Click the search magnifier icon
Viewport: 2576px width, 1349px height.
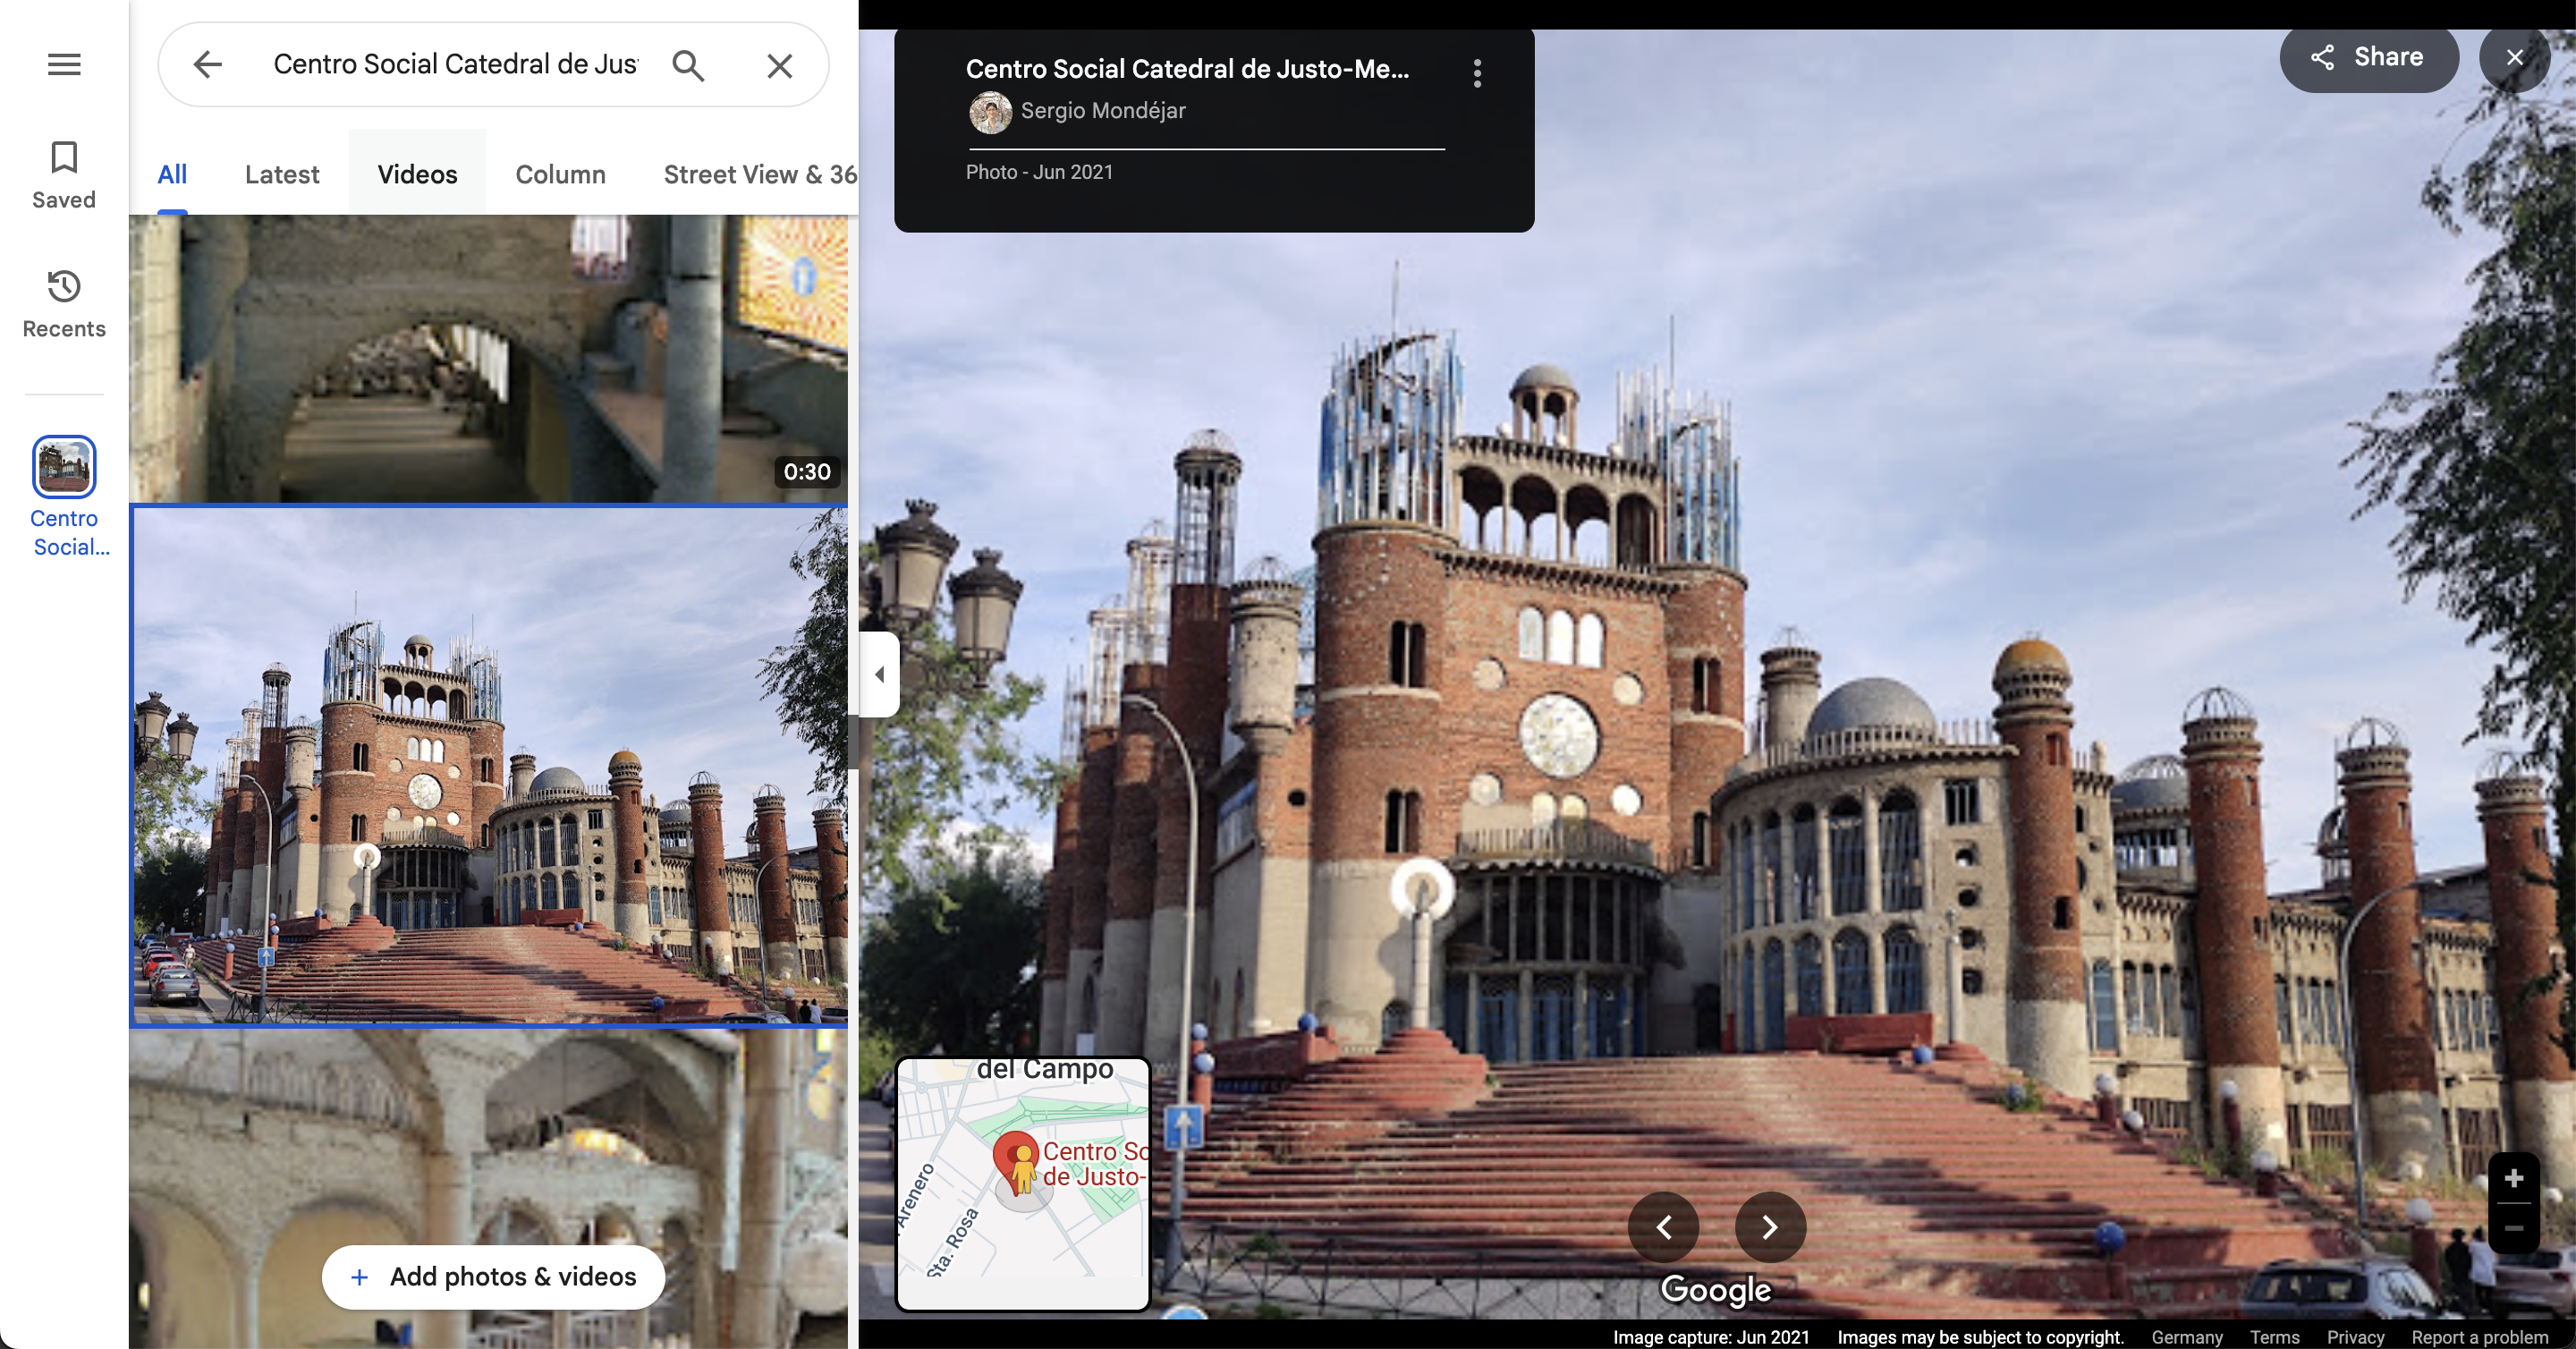point(688,65)
